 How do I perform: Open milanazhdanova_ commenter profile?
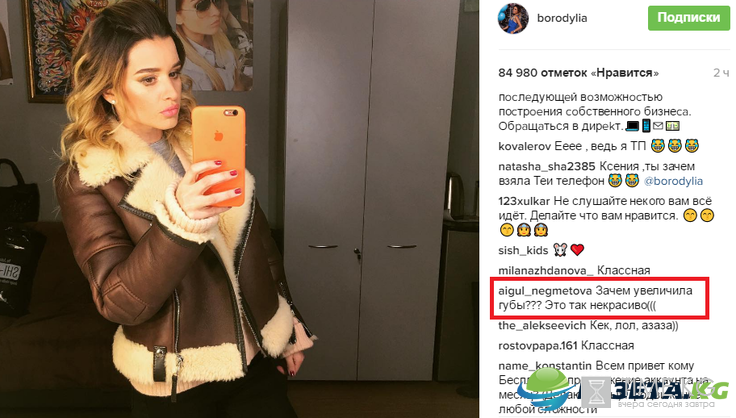(546, 271)
